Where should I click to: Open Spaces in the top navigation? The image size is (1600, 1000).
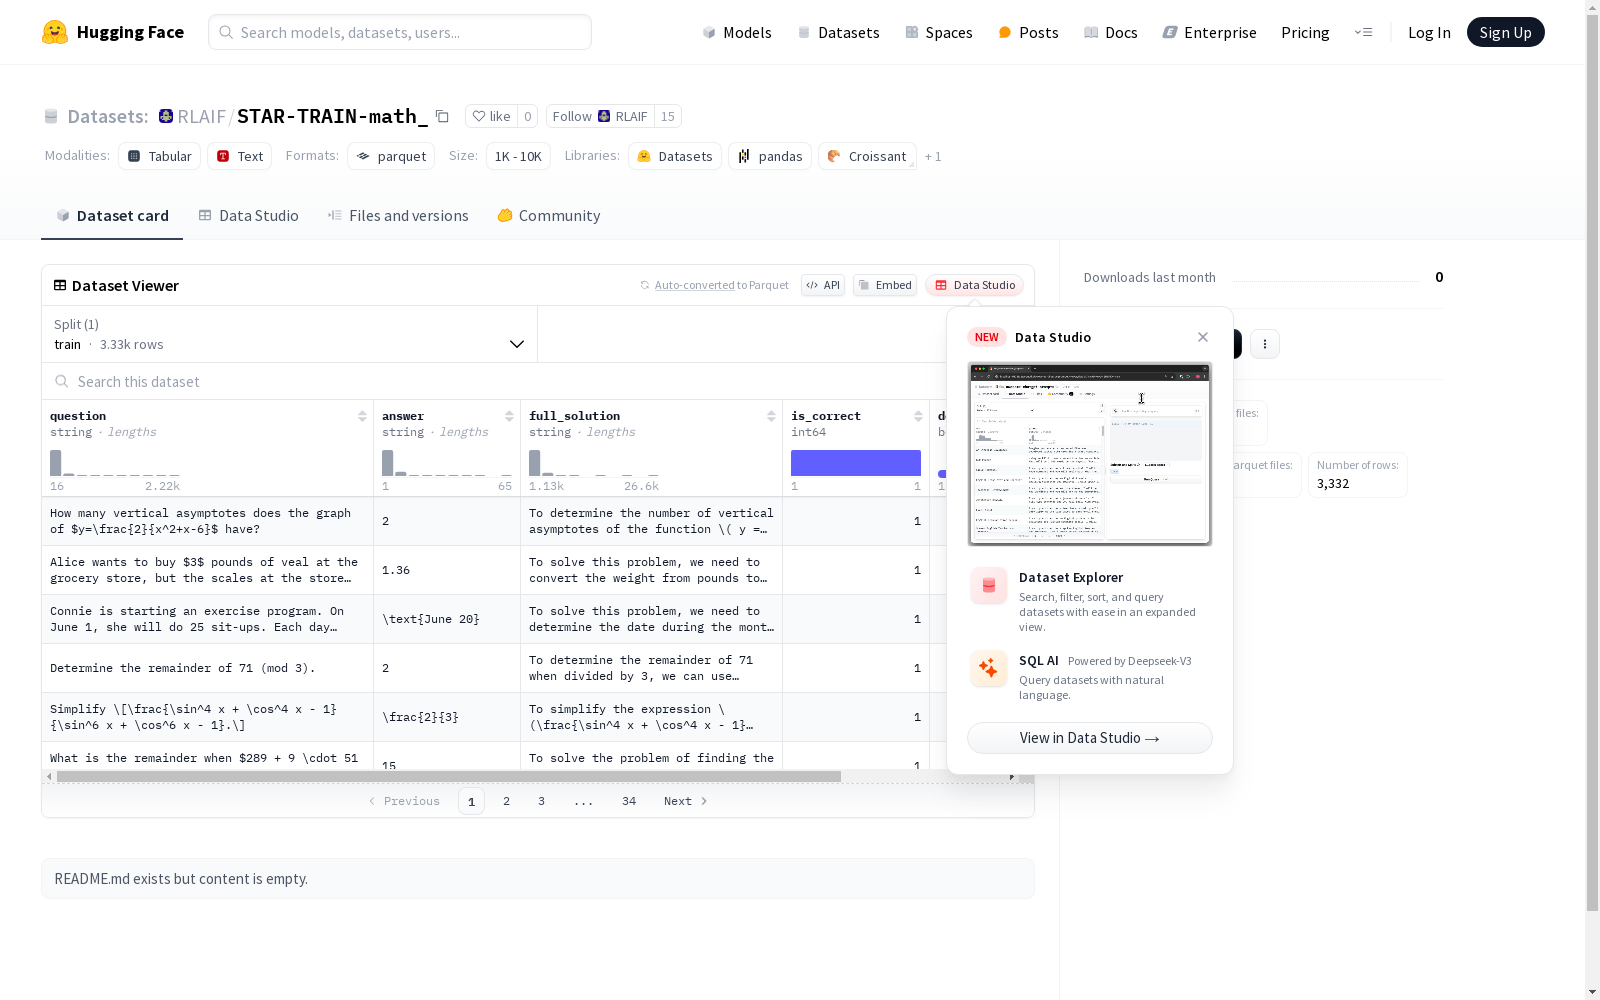(x=939, y=32)
